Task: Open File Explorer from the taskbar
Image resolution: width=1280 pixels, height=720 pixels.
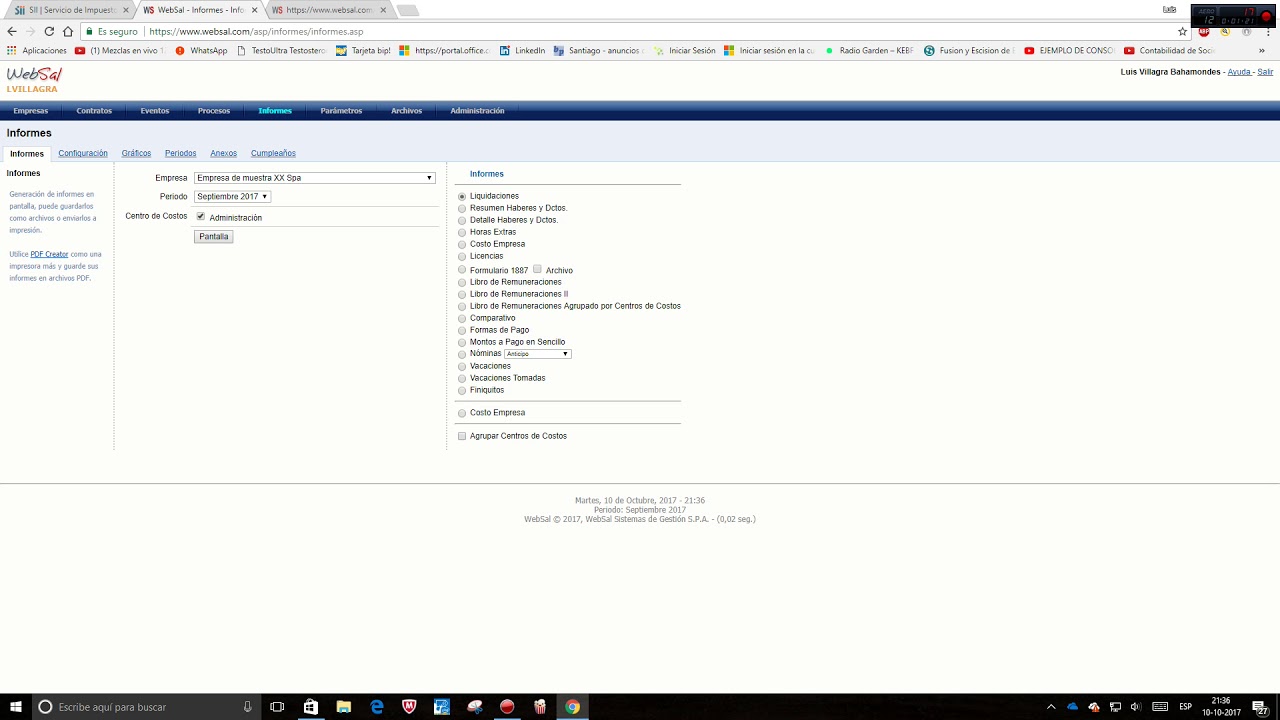Action: point(343,707)
